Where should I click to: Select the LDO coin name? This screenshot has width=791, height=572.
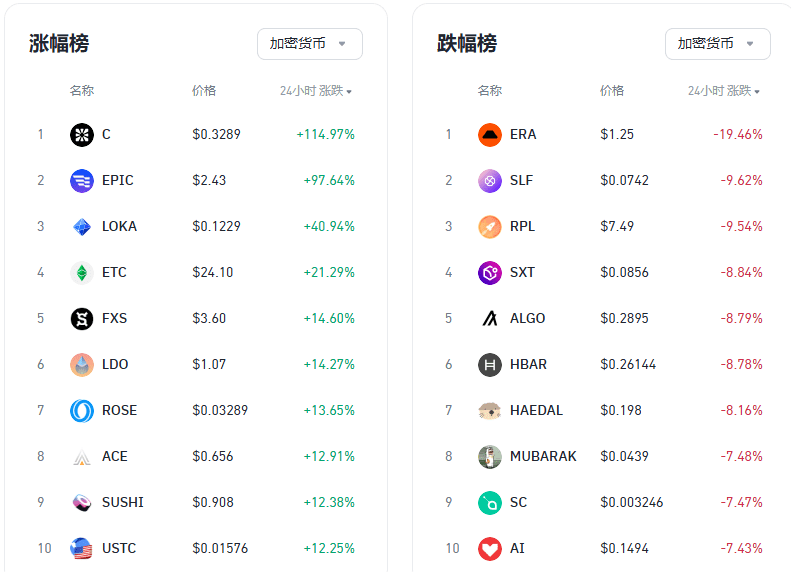tap(115, 364)
